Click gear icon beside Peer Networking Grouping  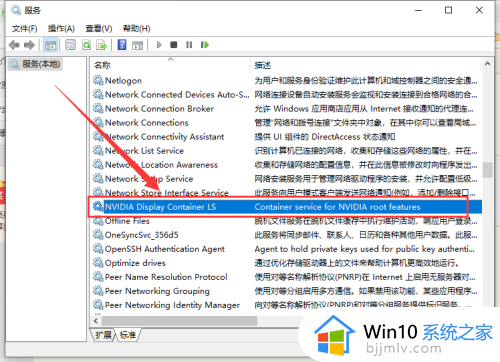98,291
